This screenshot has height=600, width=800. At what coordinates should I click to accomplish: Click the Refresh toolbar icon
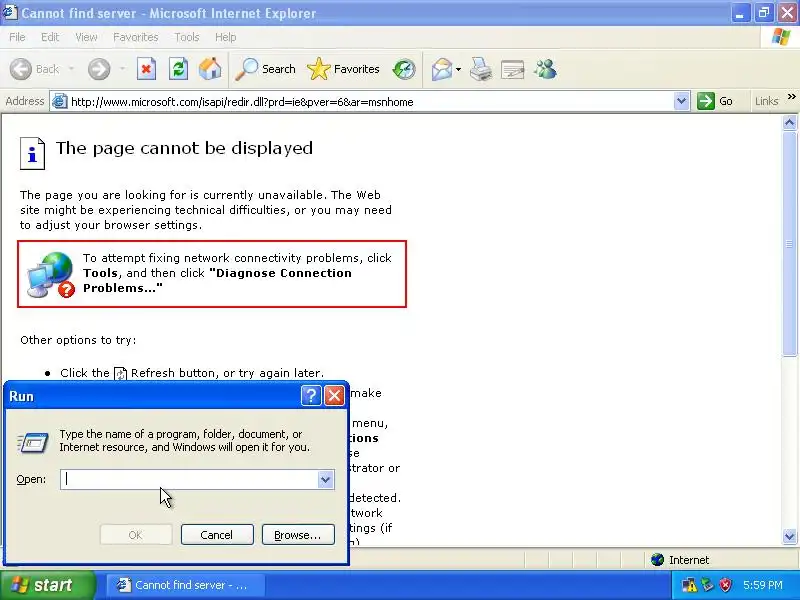(x=178, y=69)
